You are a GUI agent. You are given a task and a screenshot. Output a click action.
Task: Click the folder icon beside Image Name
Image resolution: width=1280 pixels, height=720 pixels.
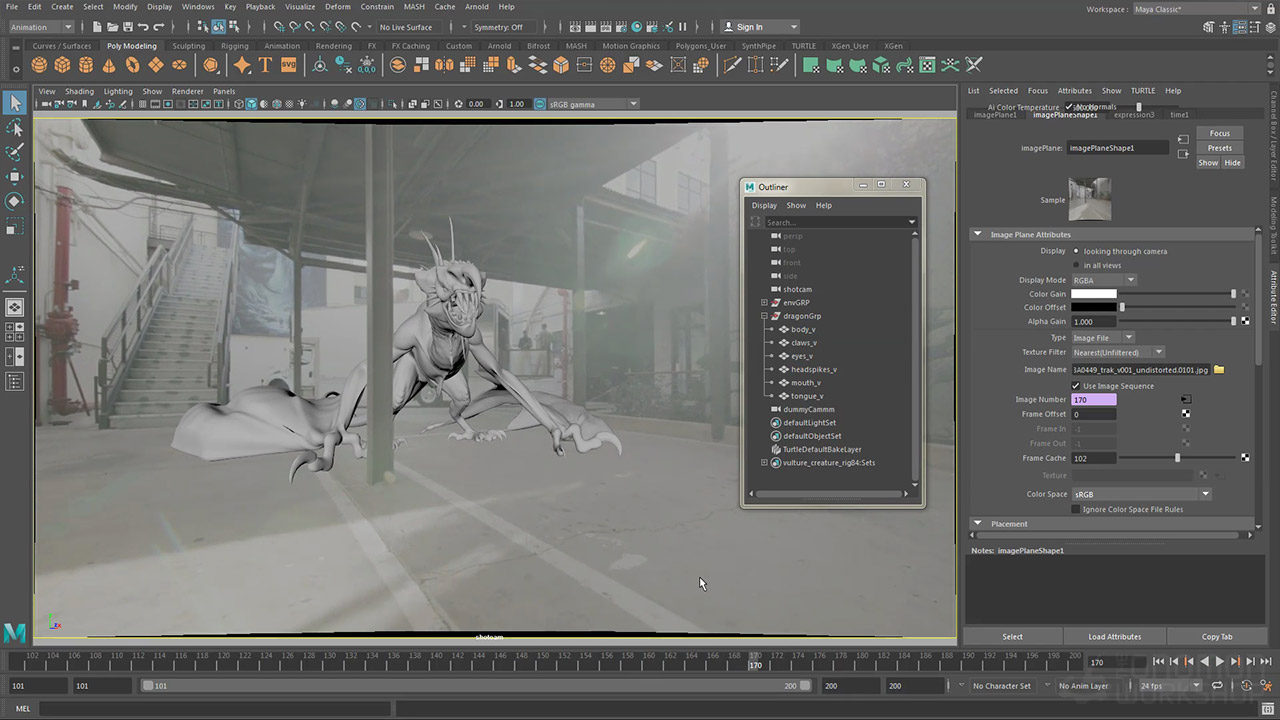(x=1219, y=370)
